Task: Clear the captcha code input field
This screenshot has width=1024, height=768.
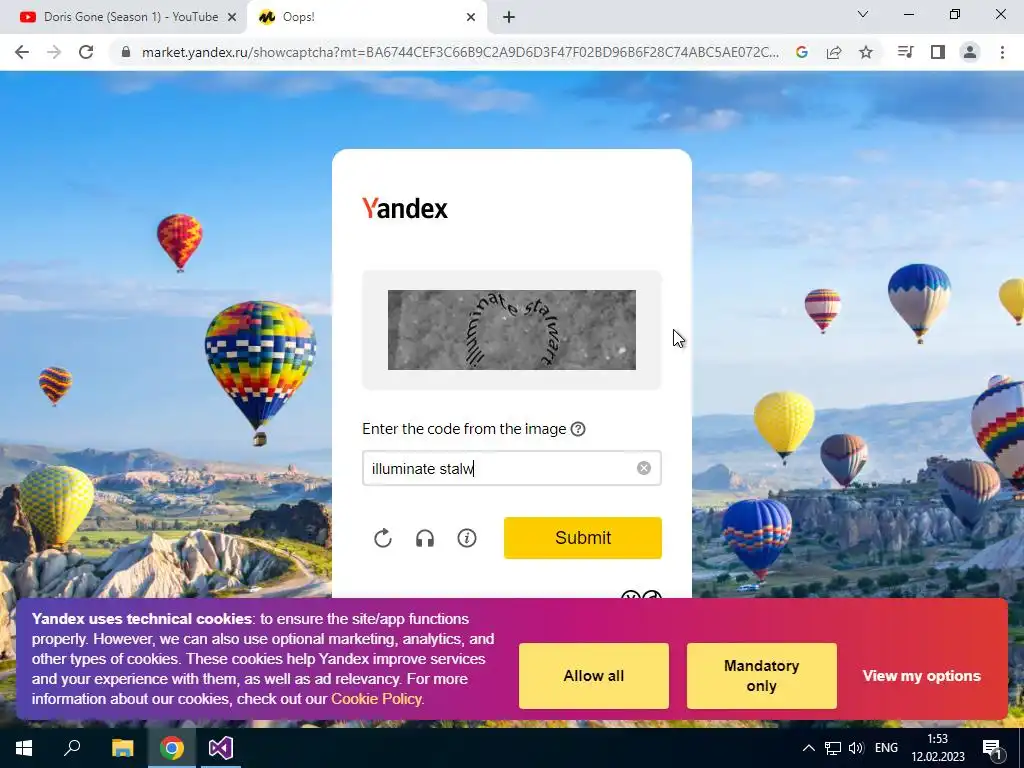Action: pyautogui.click(x=644, y=468)
